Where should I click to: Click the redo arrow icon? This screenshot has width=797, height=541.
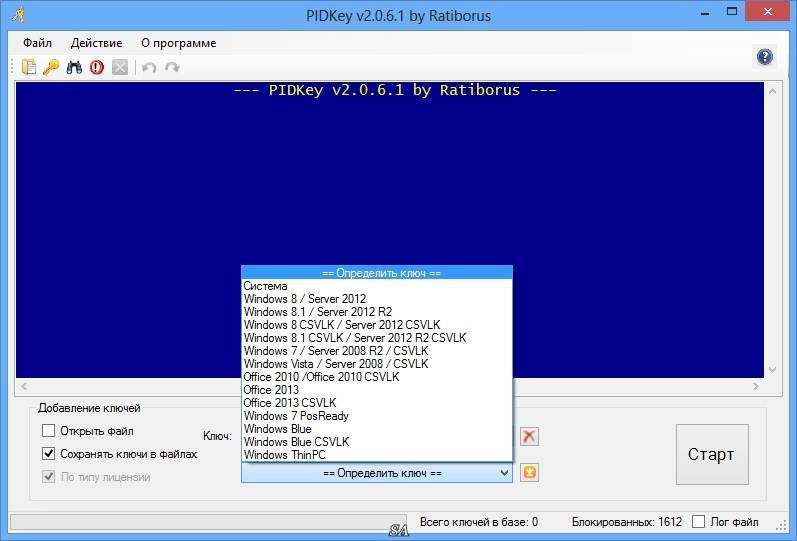pos(172,67)
